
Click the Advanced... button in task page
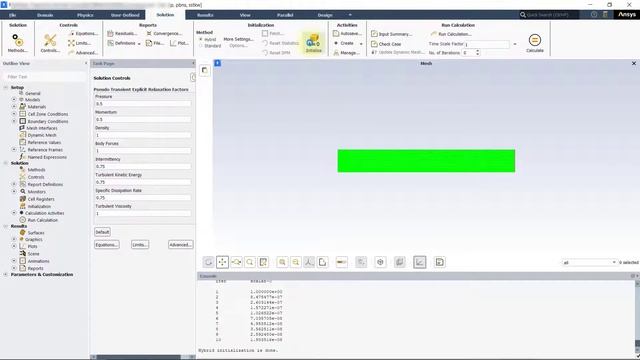point(180,244)
